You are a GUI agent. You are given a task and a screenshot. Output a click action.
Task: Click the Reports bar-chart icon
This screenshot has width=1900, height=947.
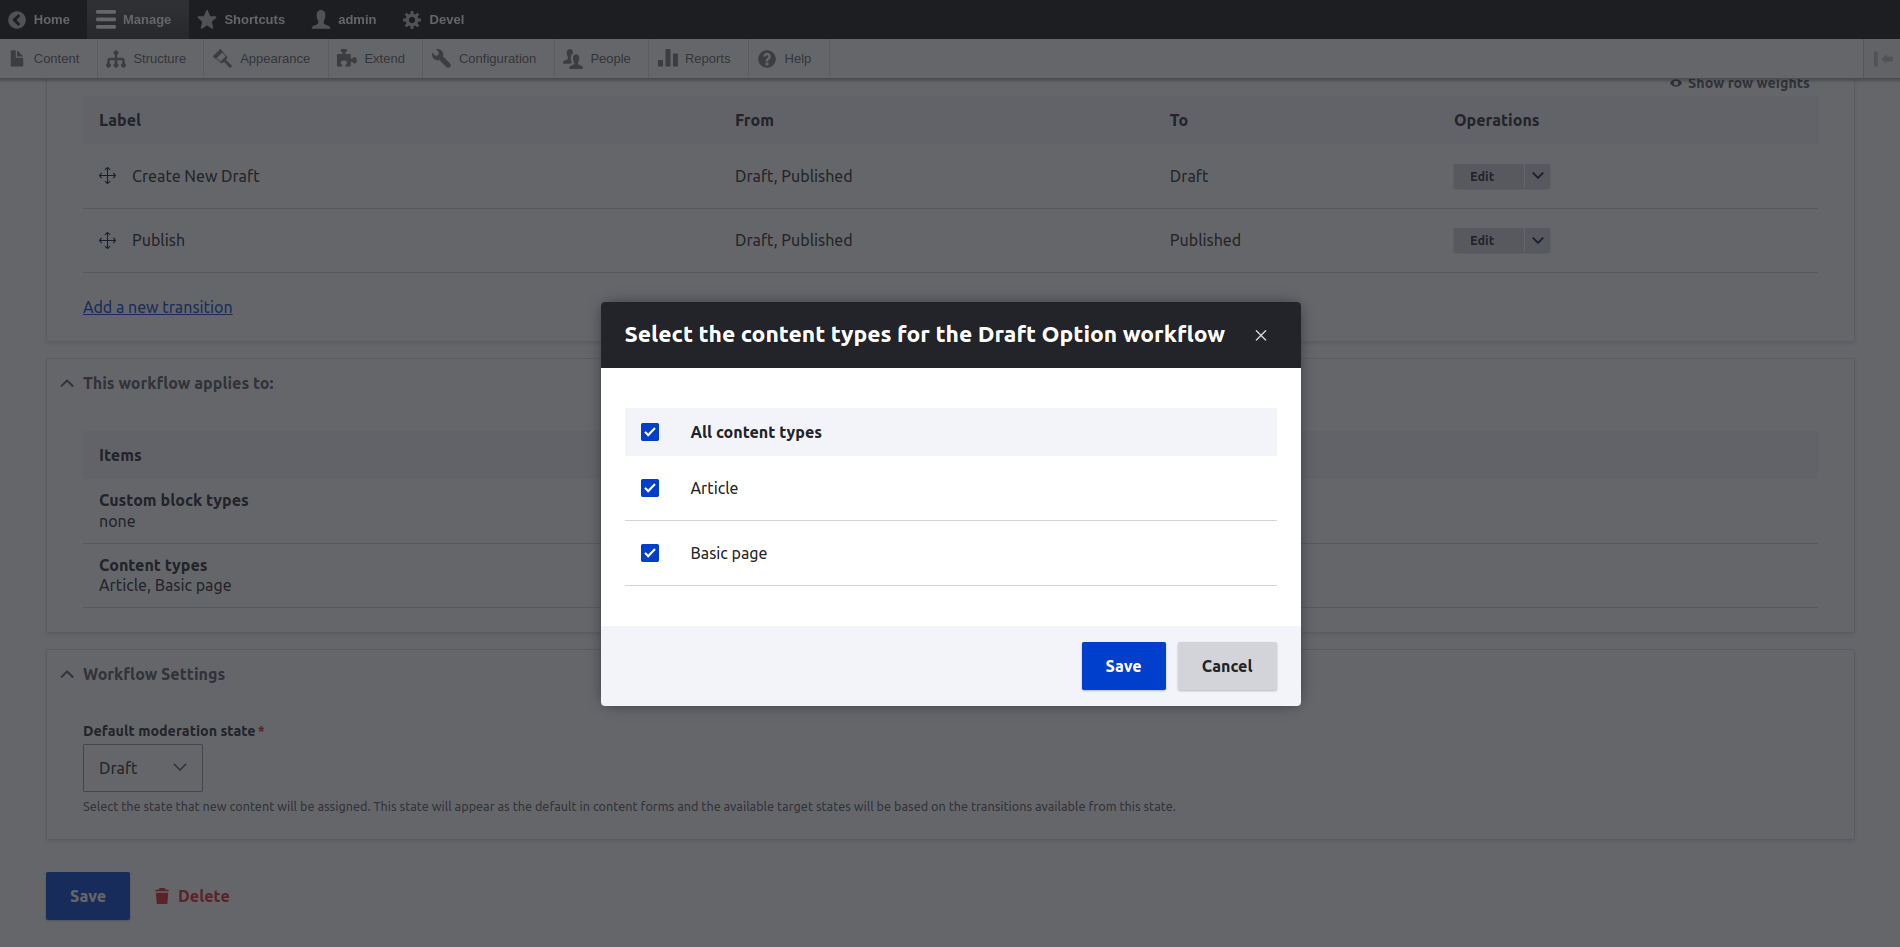(x=667, y=58)
